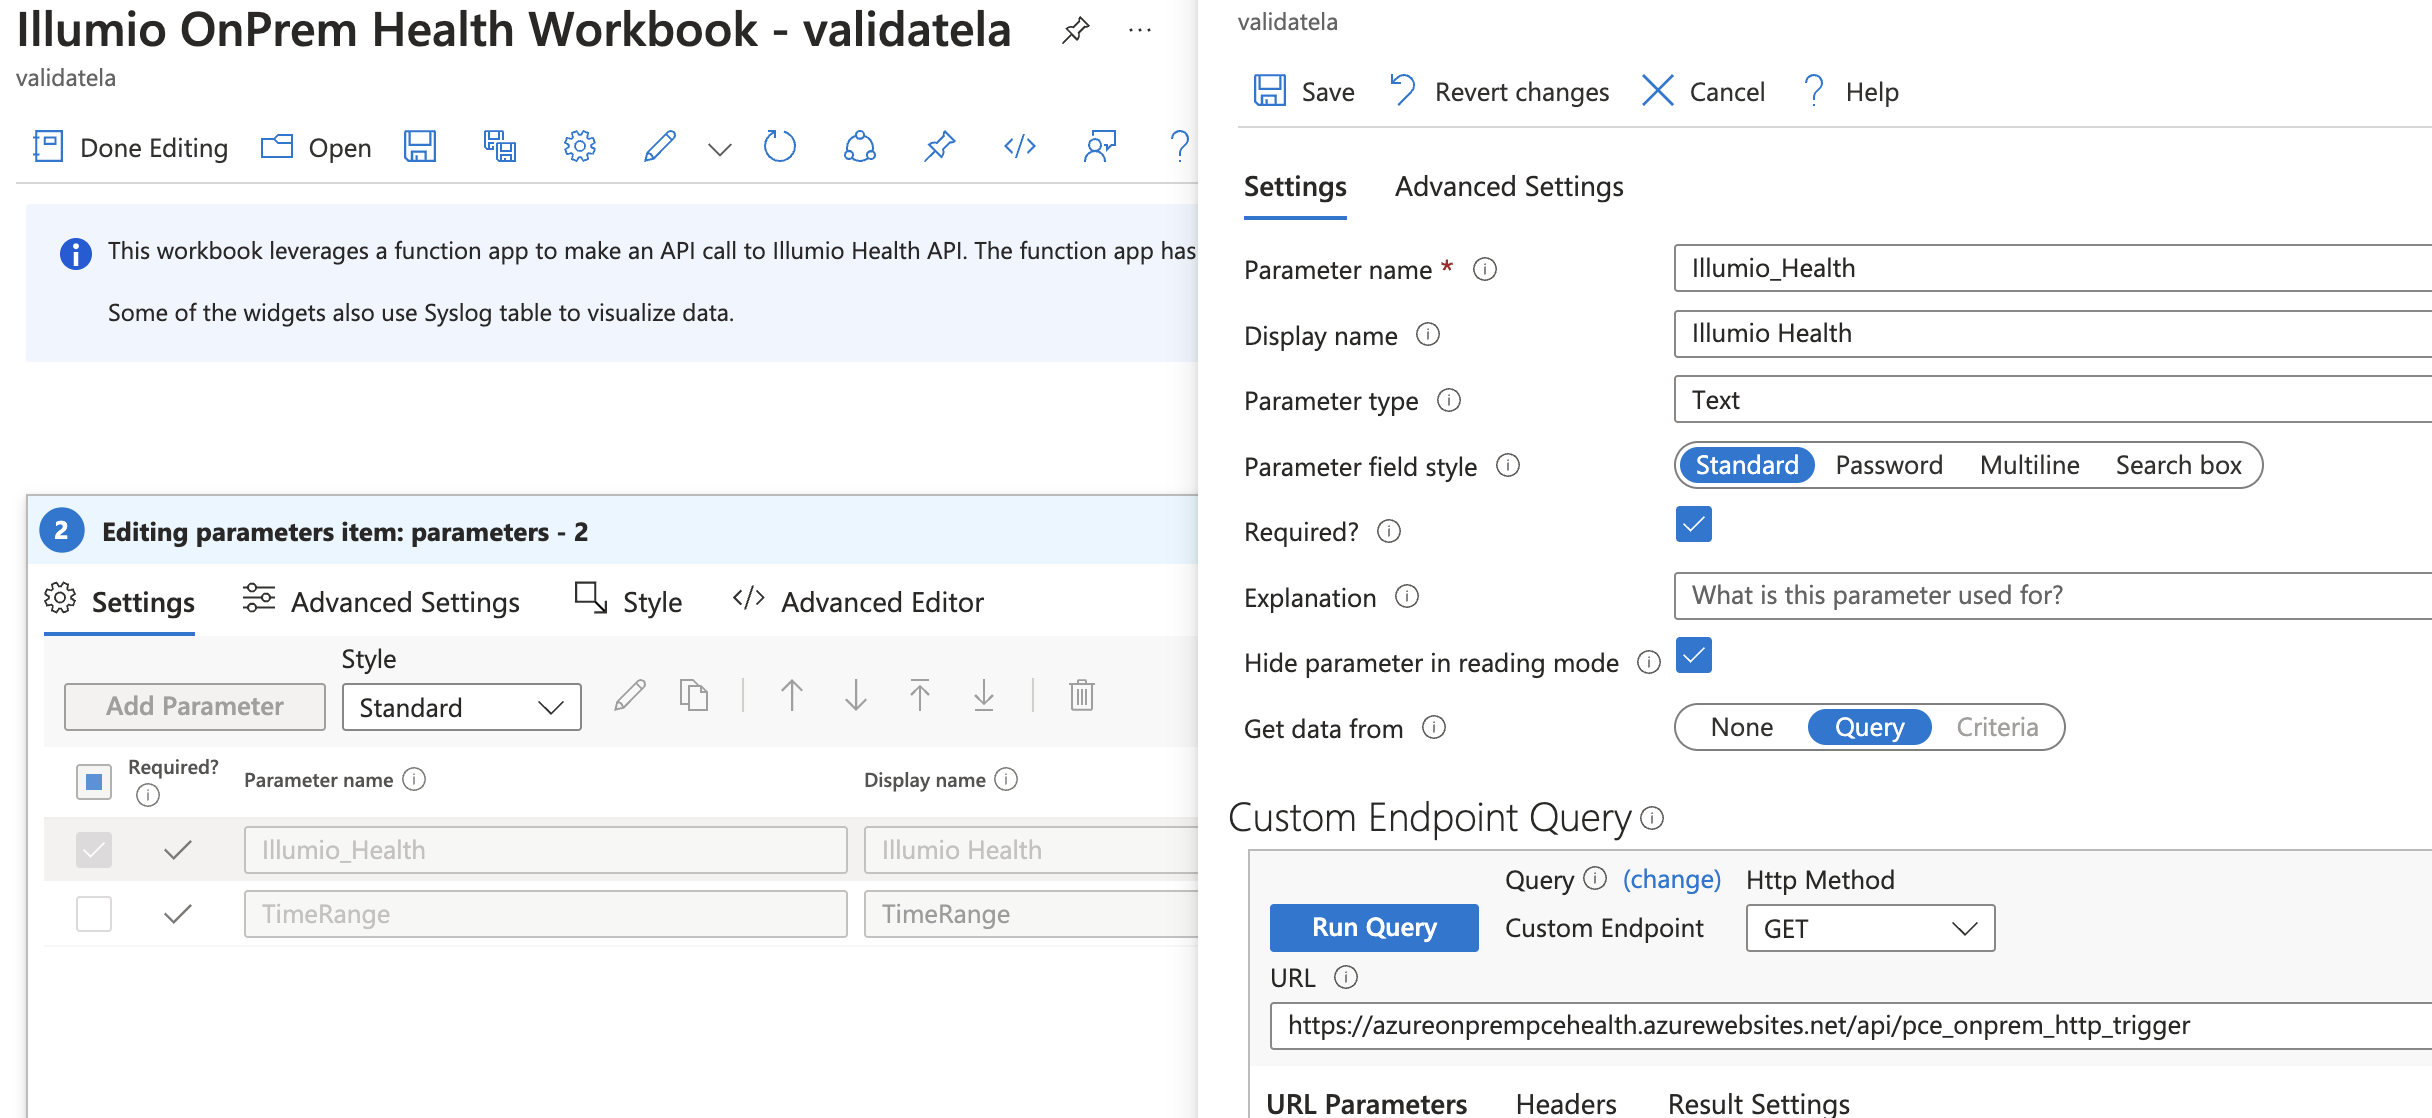Click the Add Parameter button
Viewport: 2432px width, 1118px height.
tap(195, 706)
